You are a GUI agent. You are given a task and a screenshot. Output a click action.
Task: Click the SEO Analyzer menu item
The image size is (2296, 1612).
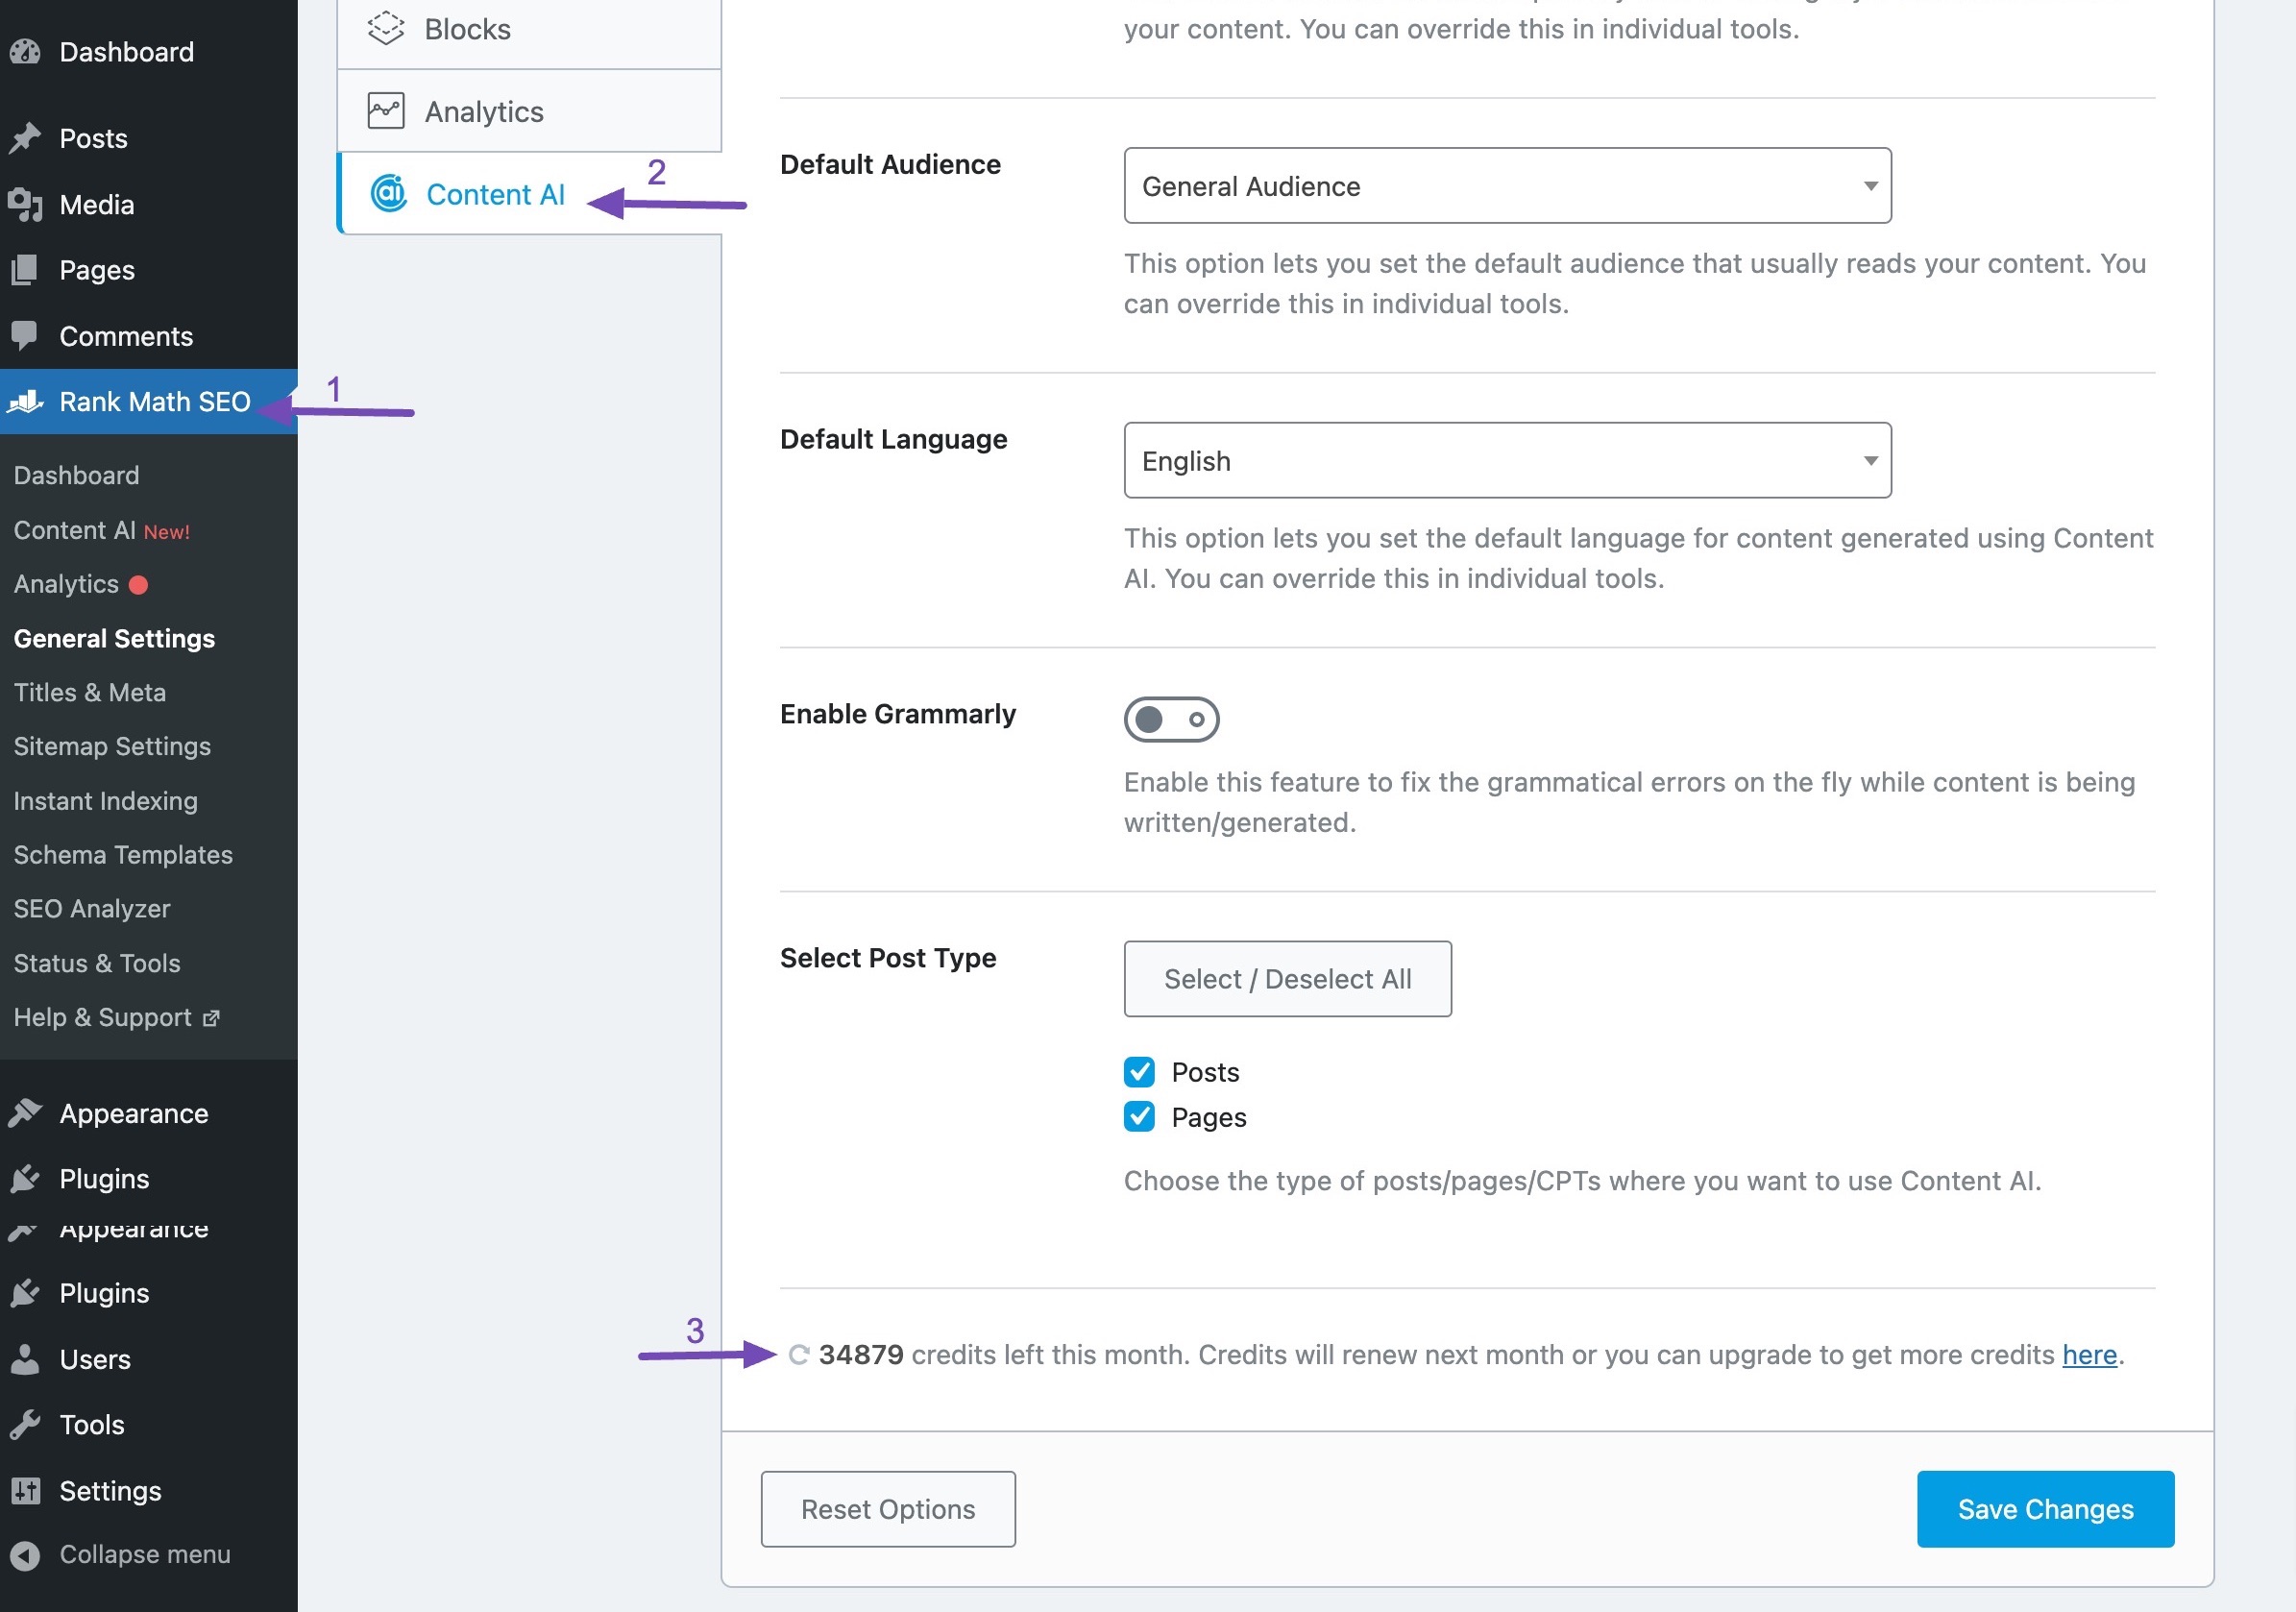pos(90,907)
